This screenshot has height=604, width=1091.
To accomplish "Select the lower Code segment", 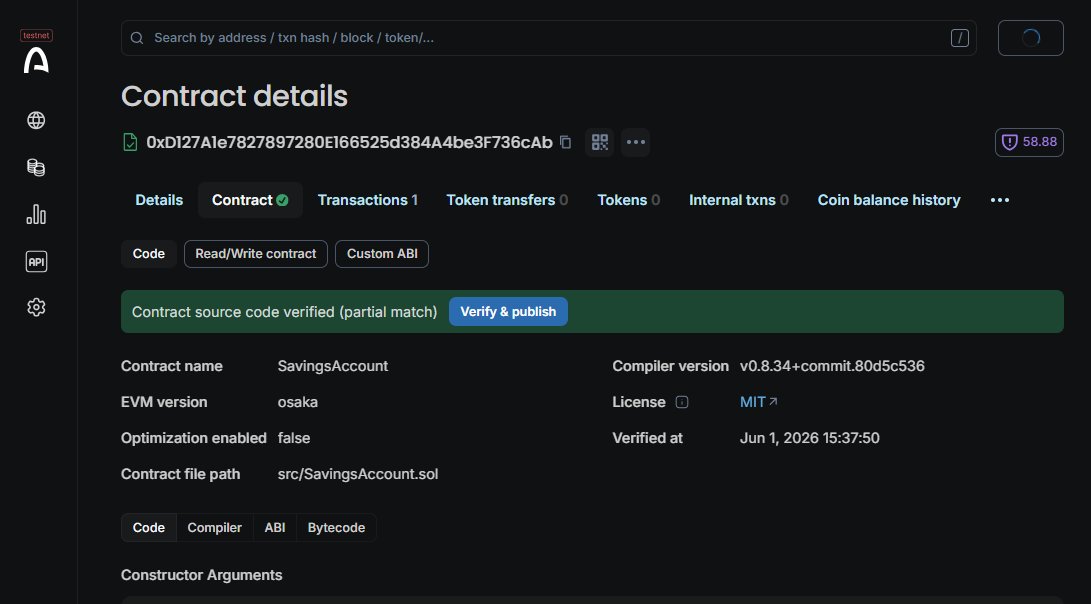I will [149, 527].
